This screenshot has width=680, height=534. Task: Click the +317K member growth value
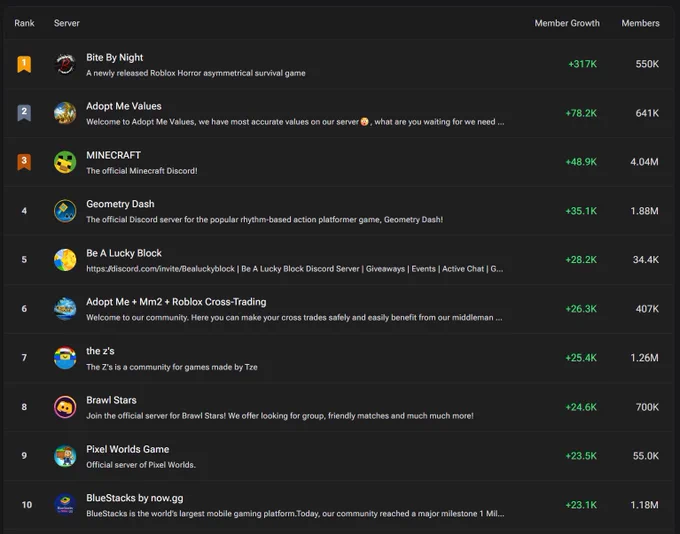582,64
